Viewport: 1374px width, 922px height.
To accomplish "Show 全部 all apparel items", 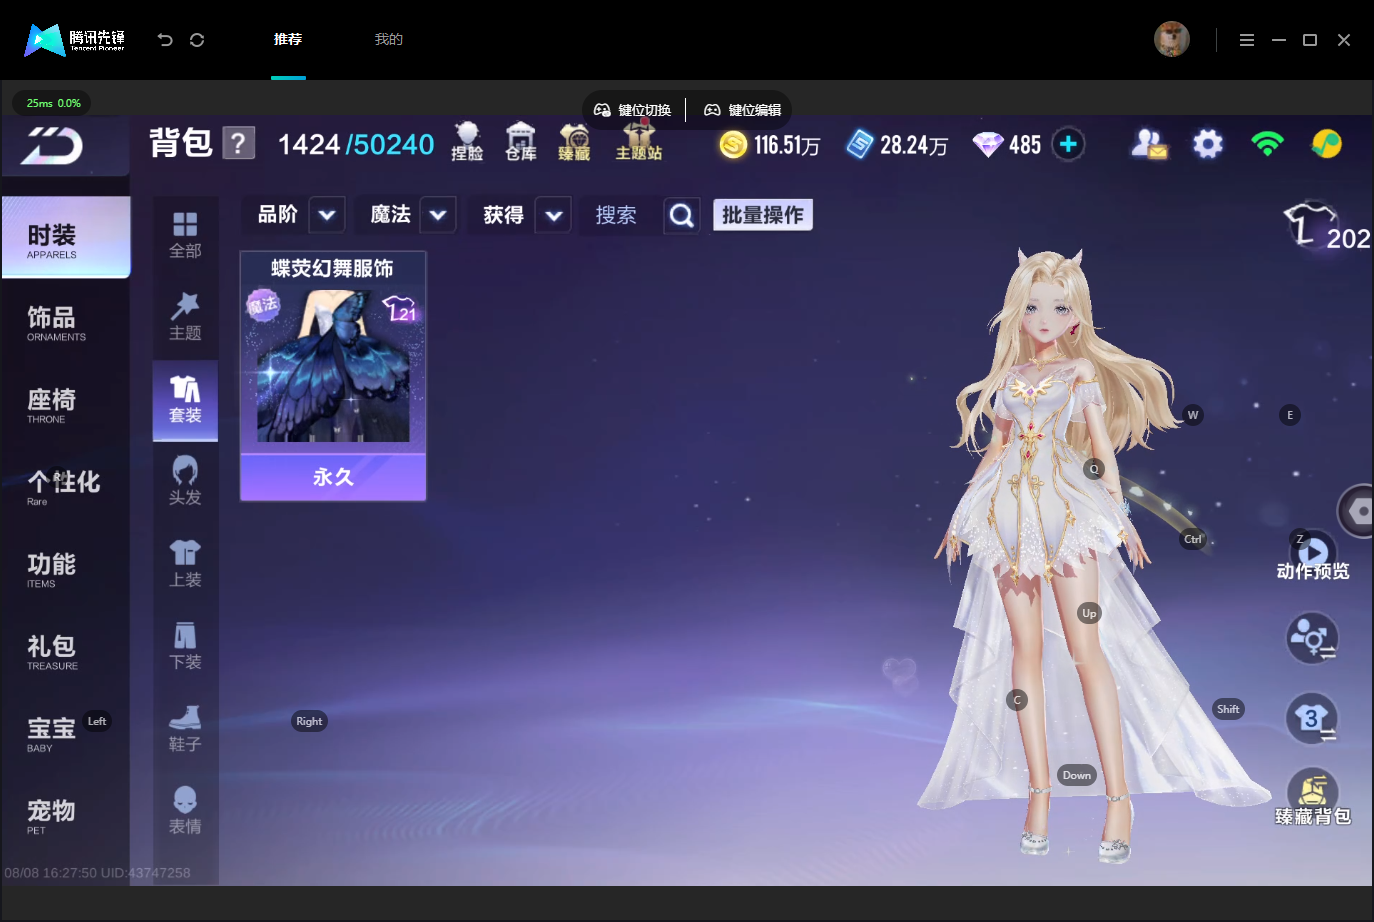I will (185, 236).
